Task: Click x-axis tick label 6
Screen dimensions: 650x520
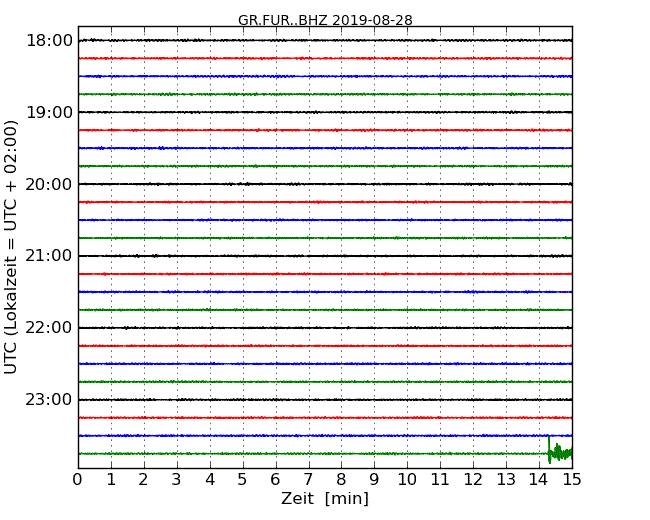Action: tap(275, 480)
